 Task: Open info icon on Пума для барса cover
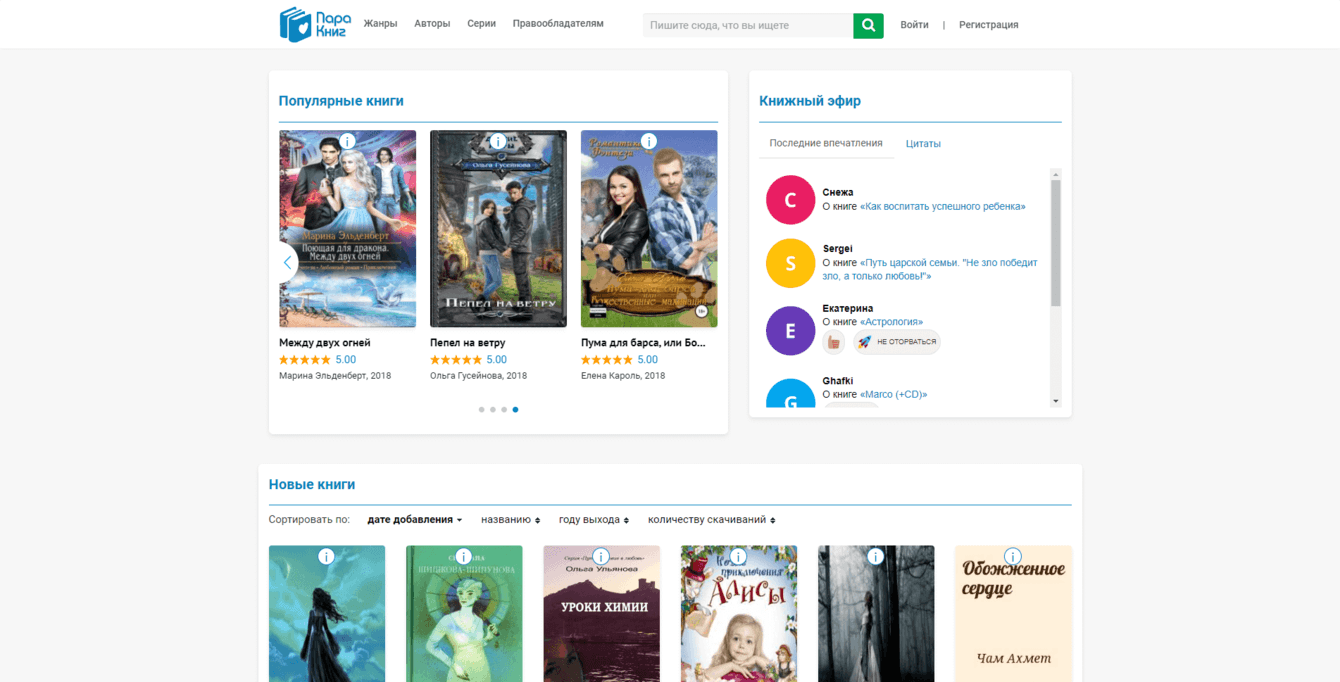pyautogui.click(x=649, y=141)
